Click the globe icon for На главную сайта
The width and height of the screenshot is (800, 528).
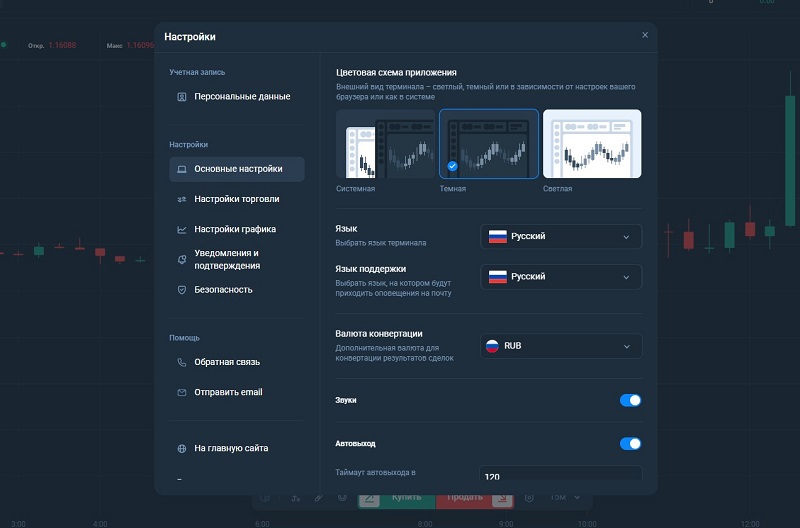(182, 449)
